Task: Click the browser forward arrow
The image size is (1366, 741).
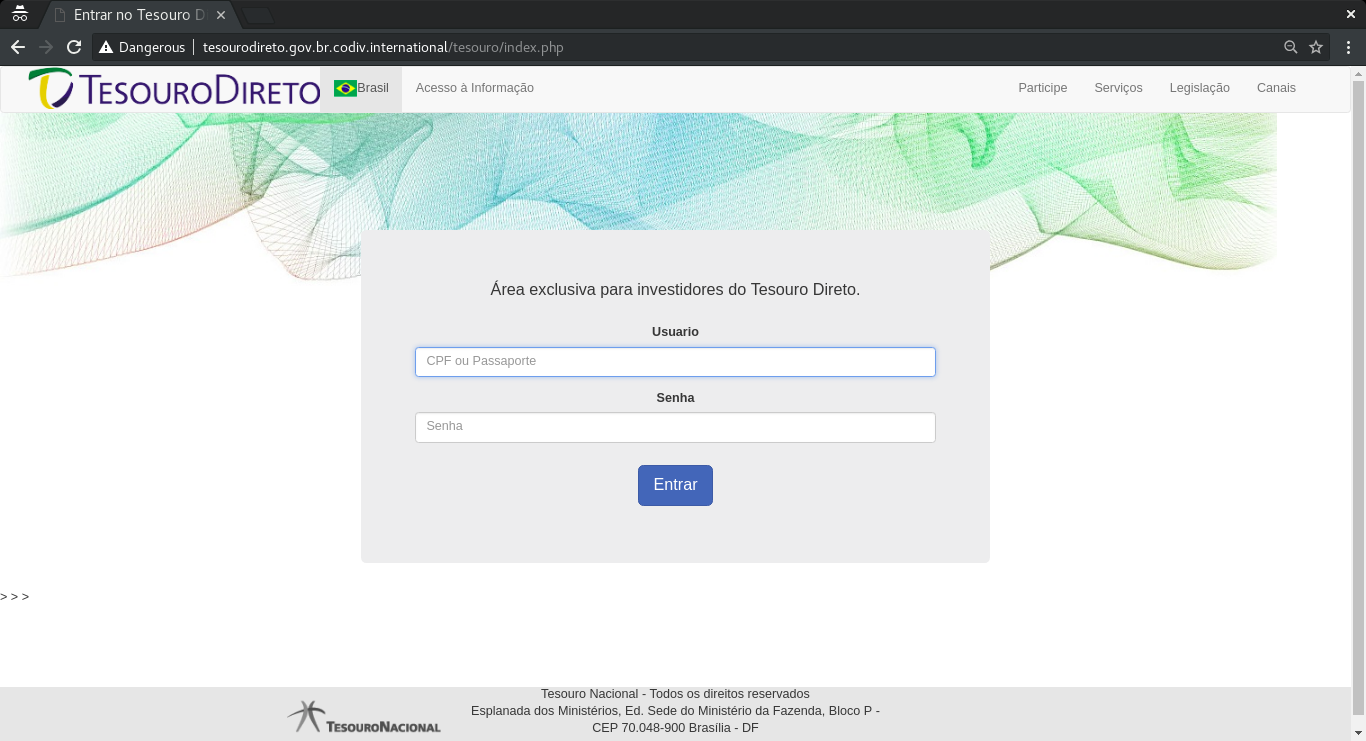Action: 45,47
